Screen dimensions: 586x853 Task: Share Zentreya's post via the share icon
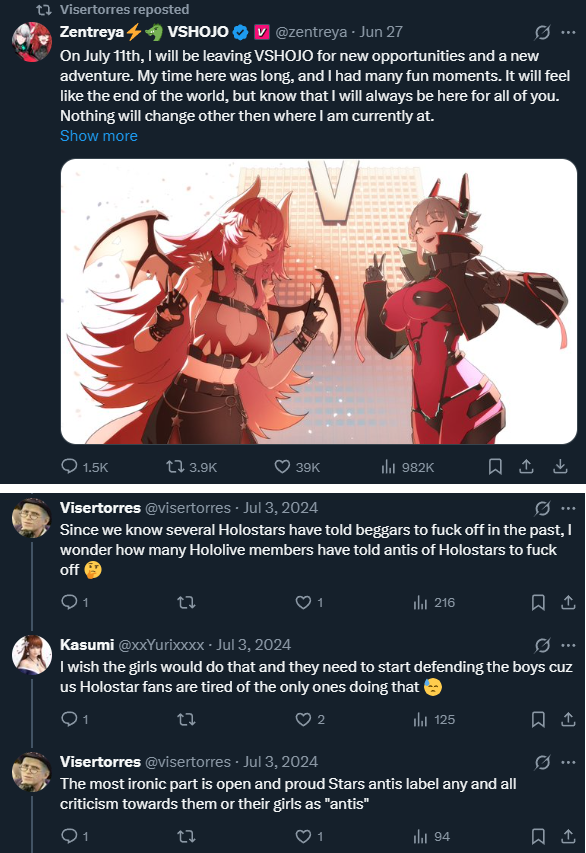click(x=526, y=467)
